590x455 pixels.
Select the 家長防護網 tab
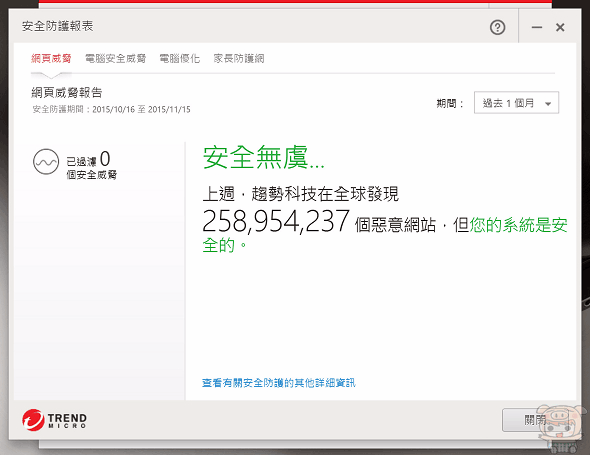[239, 58]
